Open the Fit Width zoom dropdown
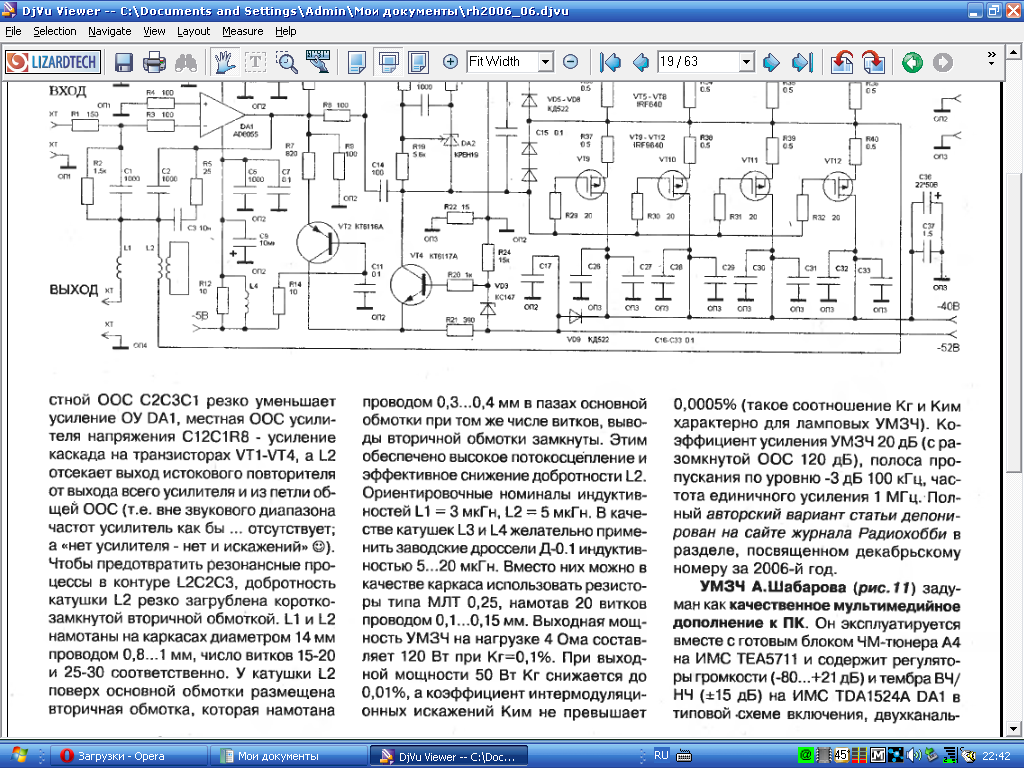 pos(545,62)
